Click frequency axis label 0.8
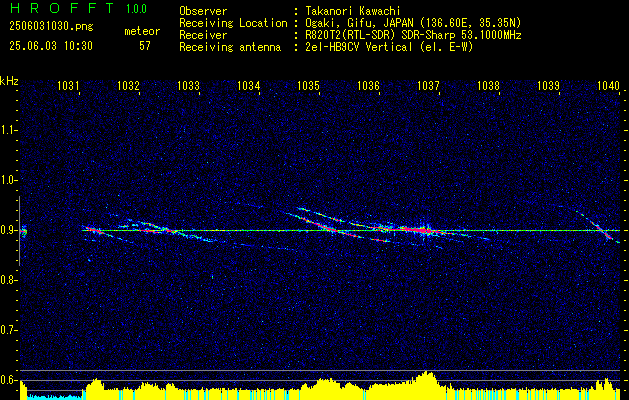This screenshot has width=629, height=400. 7,280
